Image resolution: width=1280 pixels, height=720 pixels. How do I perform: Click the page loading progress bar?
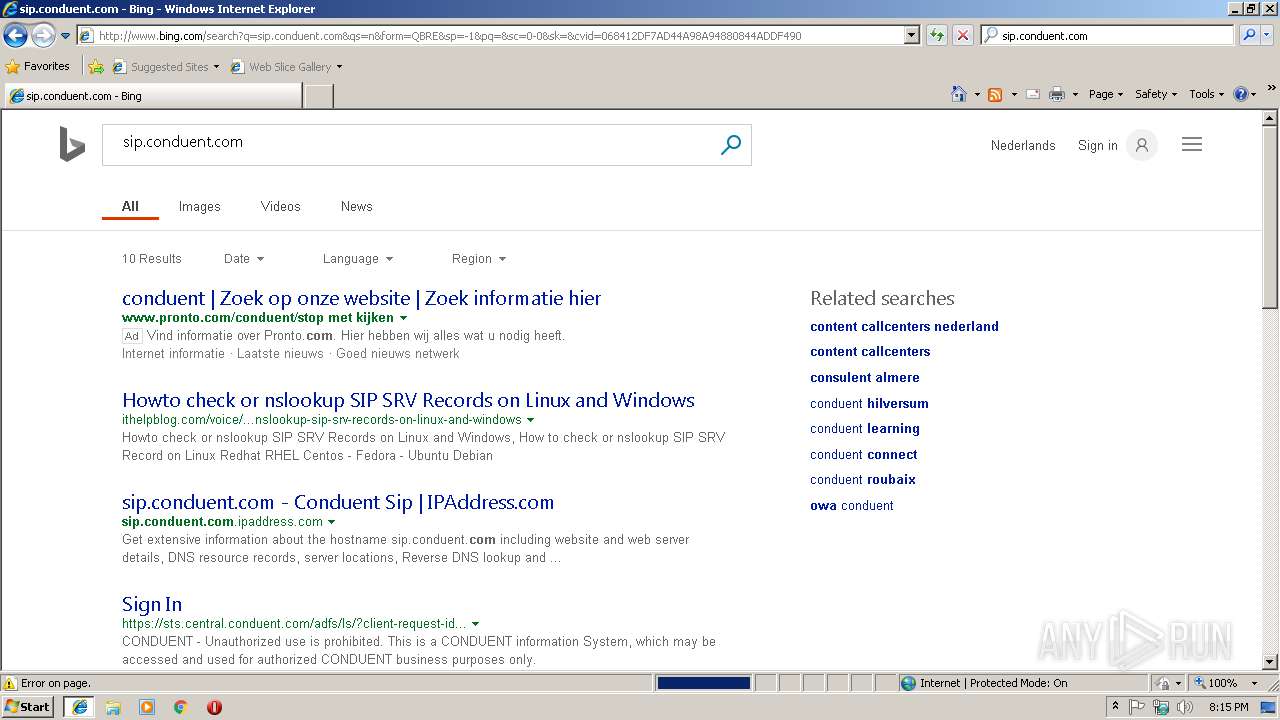point(703,683)
